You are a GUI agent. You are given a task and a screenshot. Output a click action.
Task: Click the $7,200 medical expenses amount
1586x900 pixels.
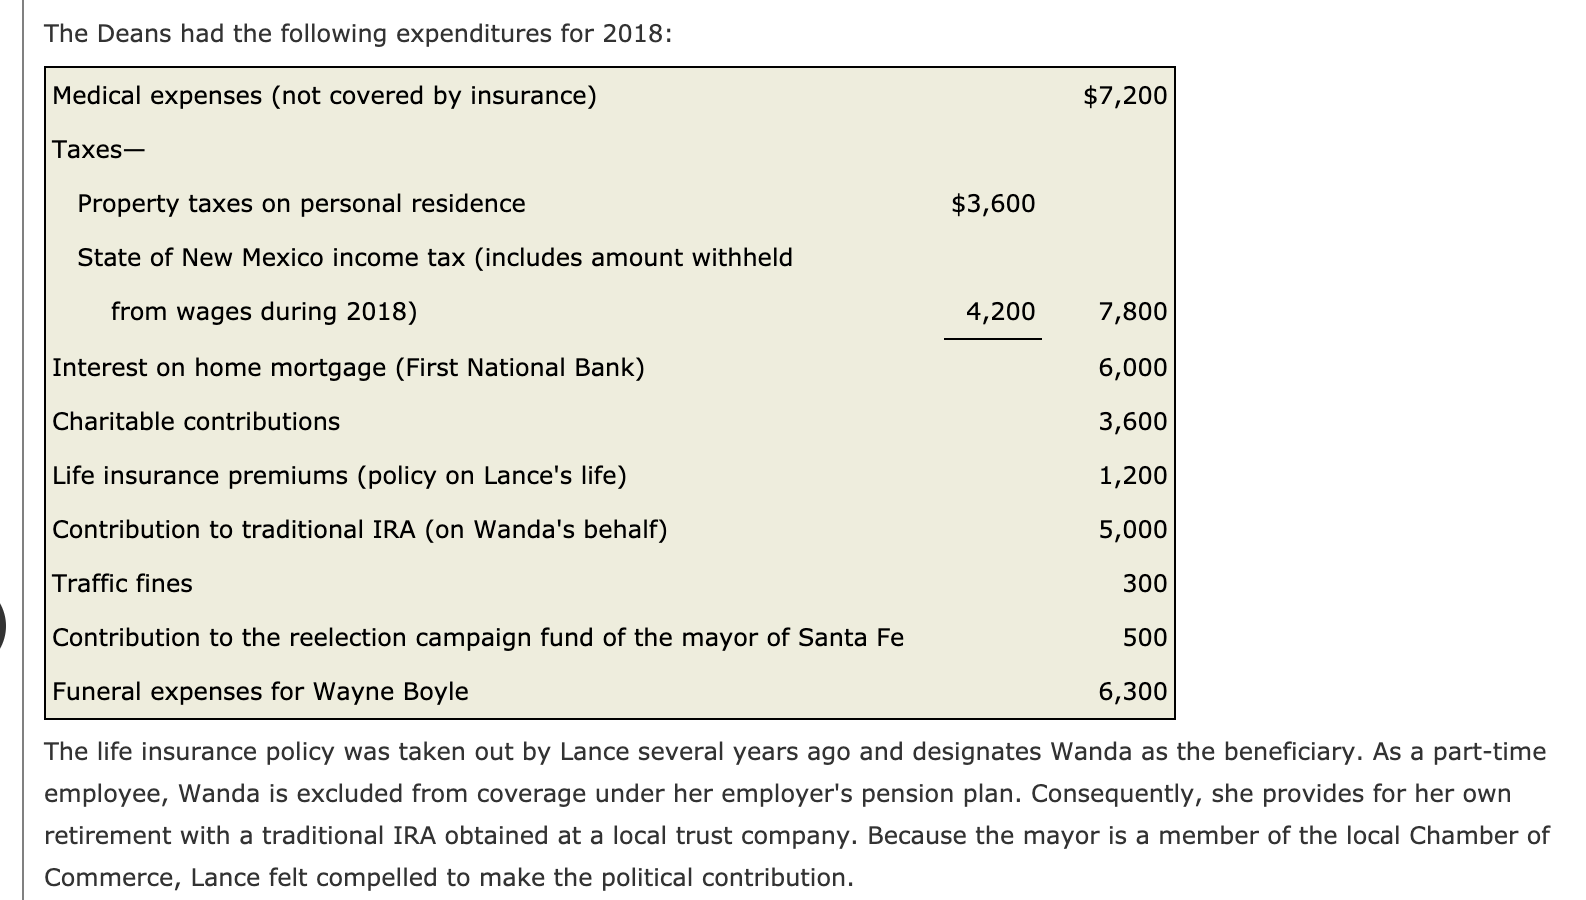[1125, 96]
